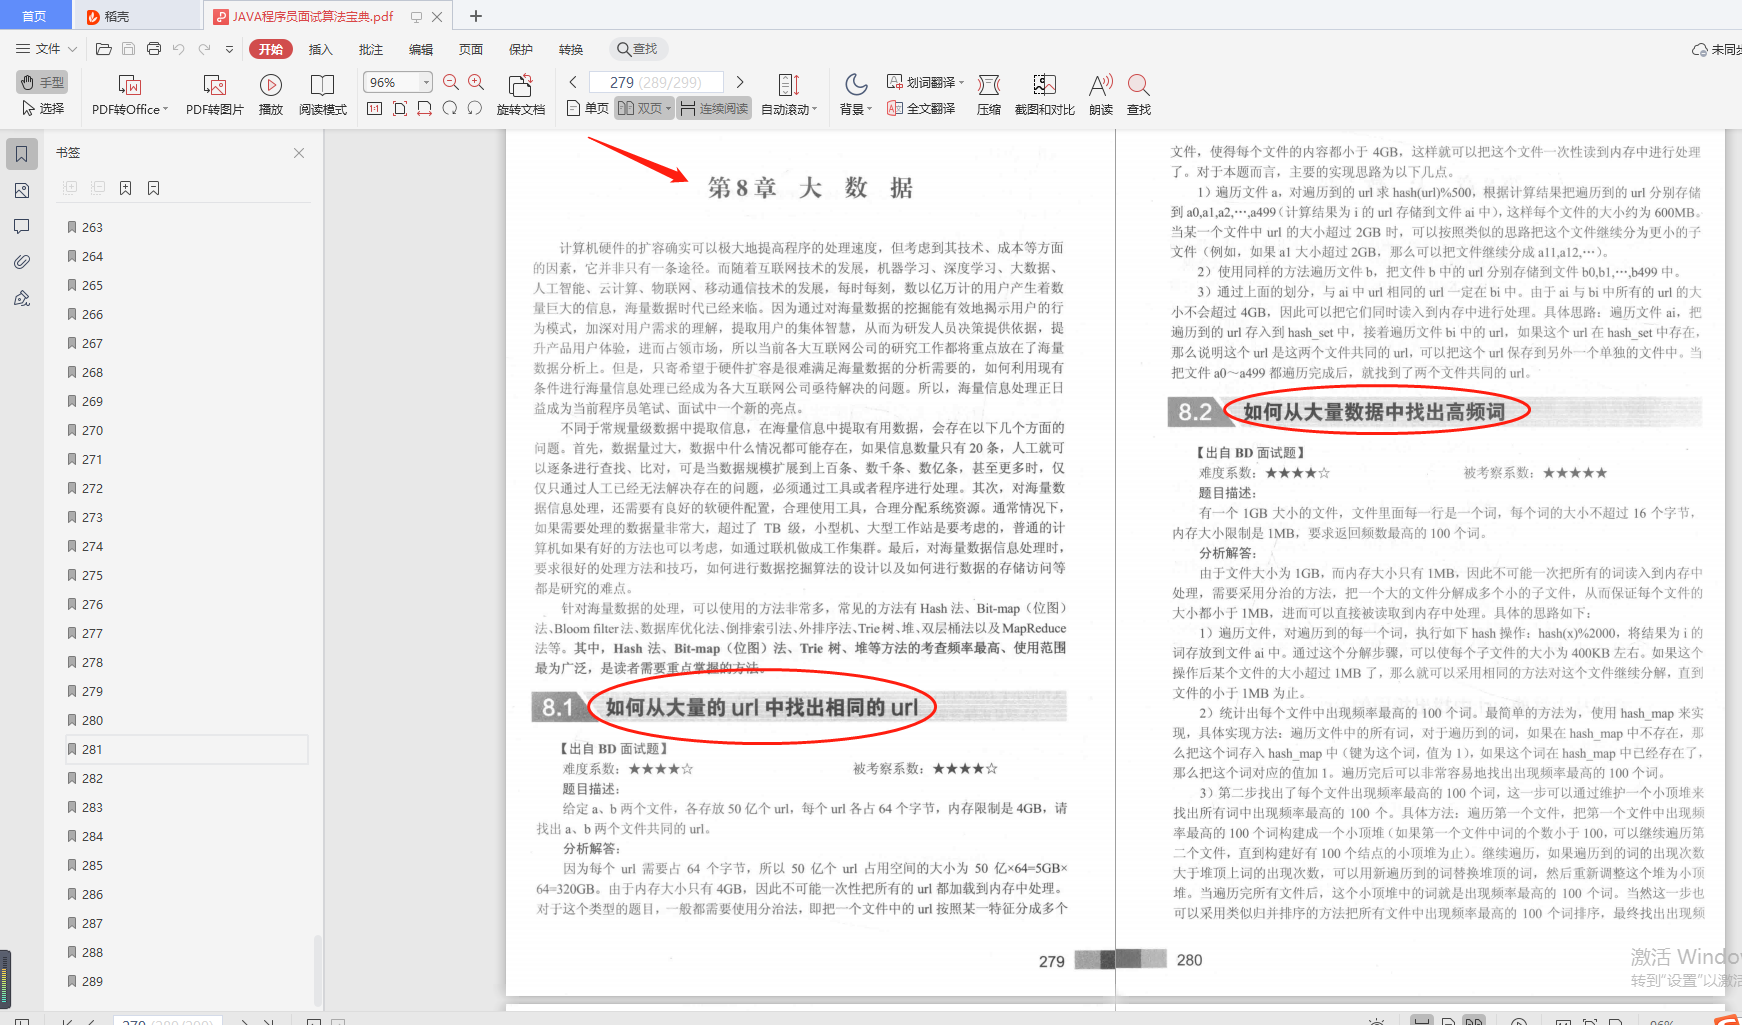The image size is (1742, 1025).
Task: Delete the bookmark via the minus bookmark icon
Action: tap(153, 188)
